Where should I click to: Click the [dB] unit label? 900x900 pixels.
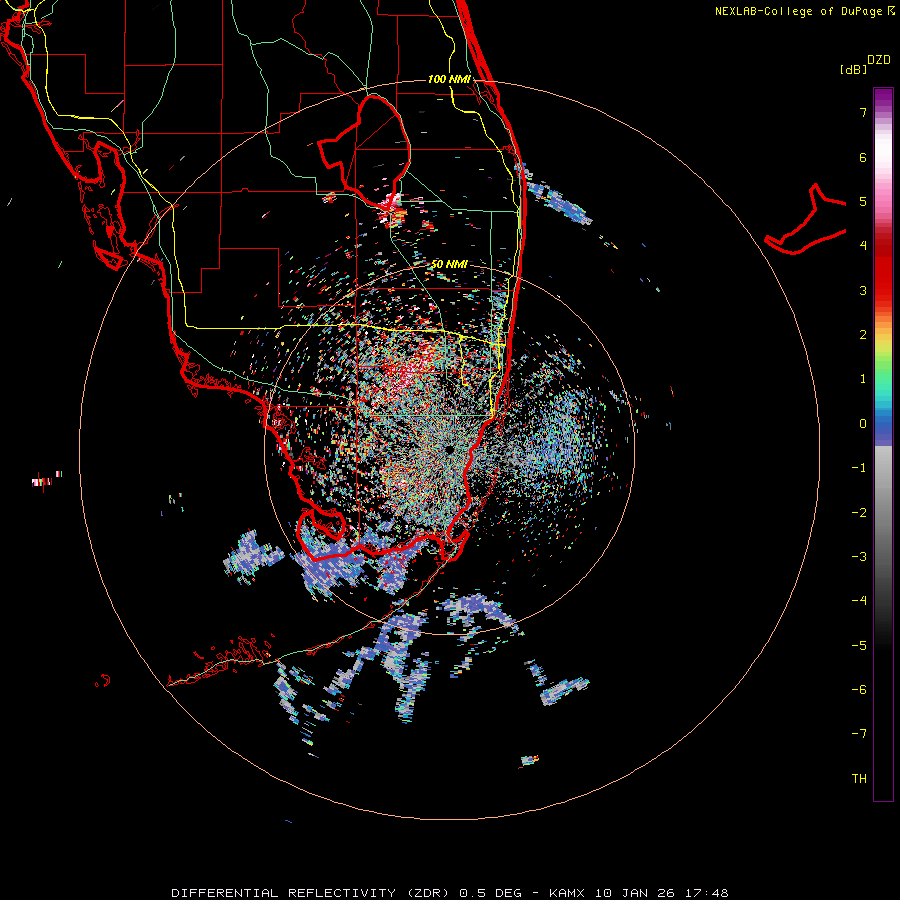854,69
